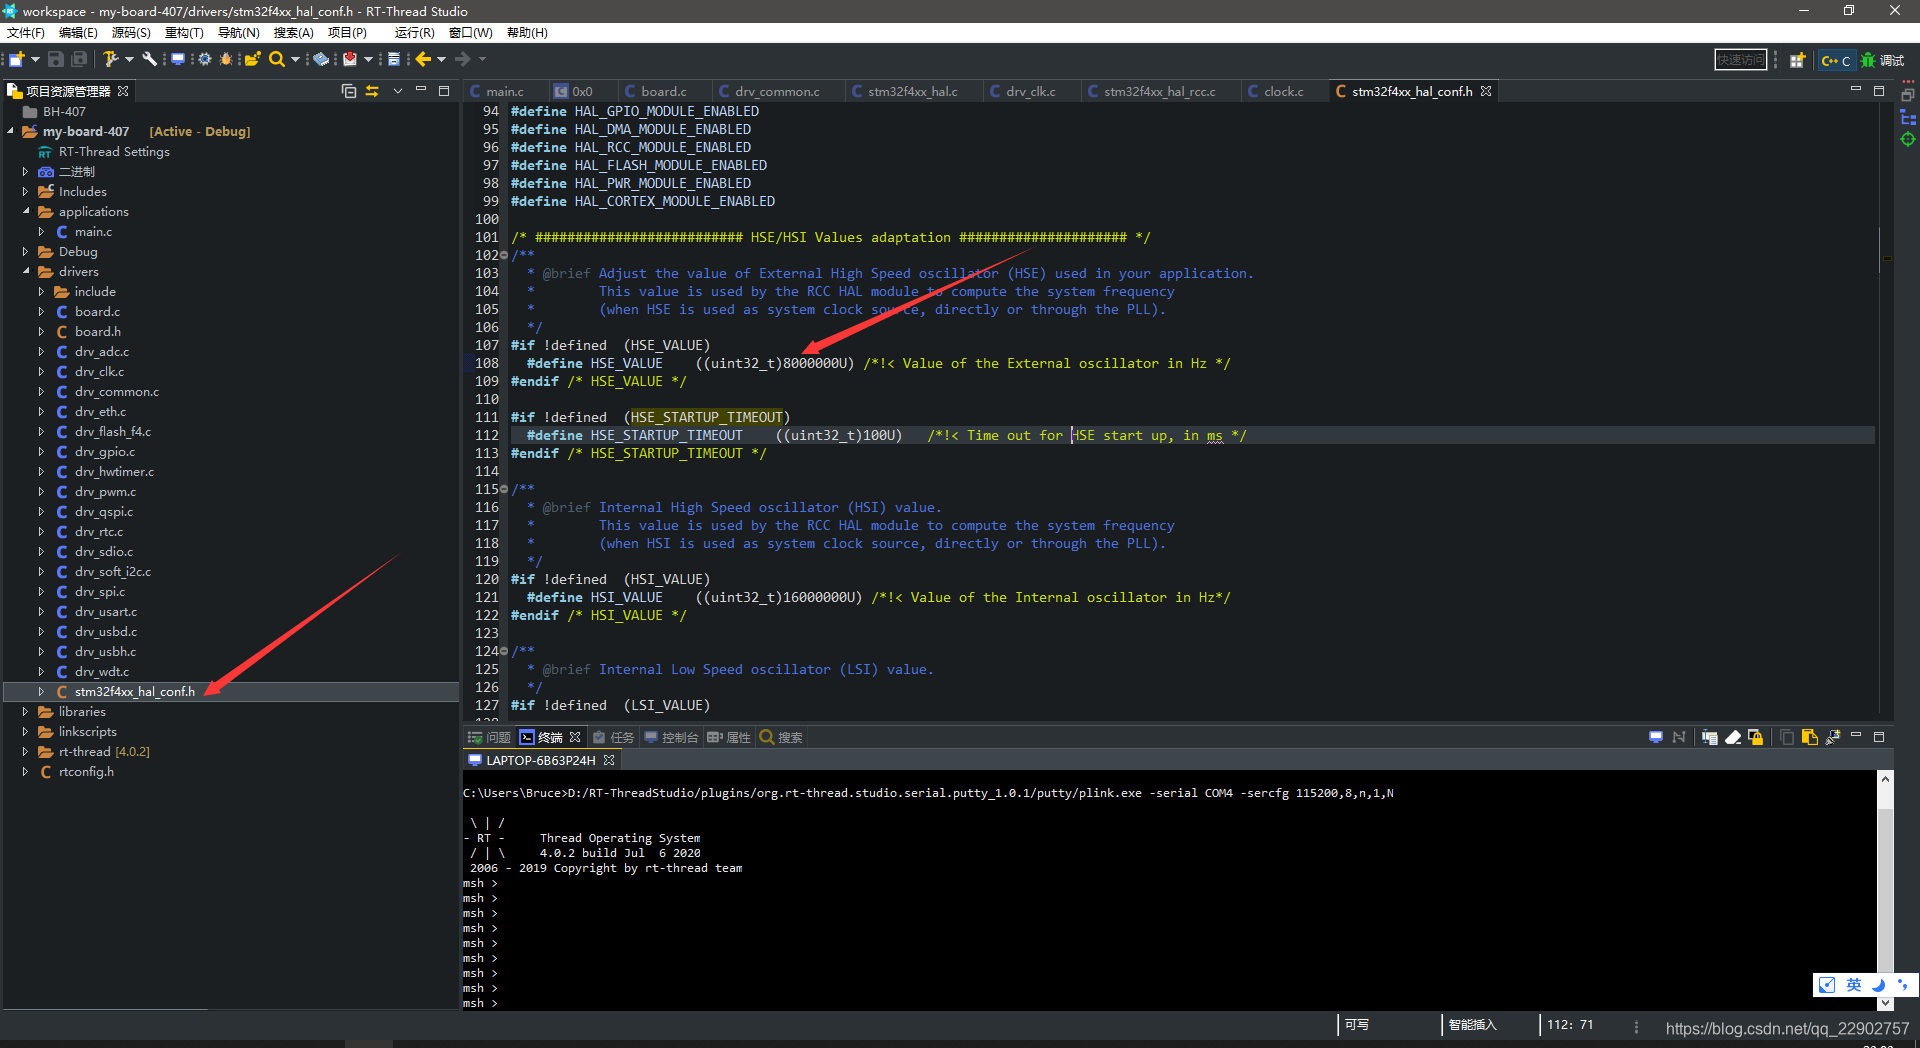
Task: Expand the rt-thread [4.0.2] folder
Action: point(26,751)
